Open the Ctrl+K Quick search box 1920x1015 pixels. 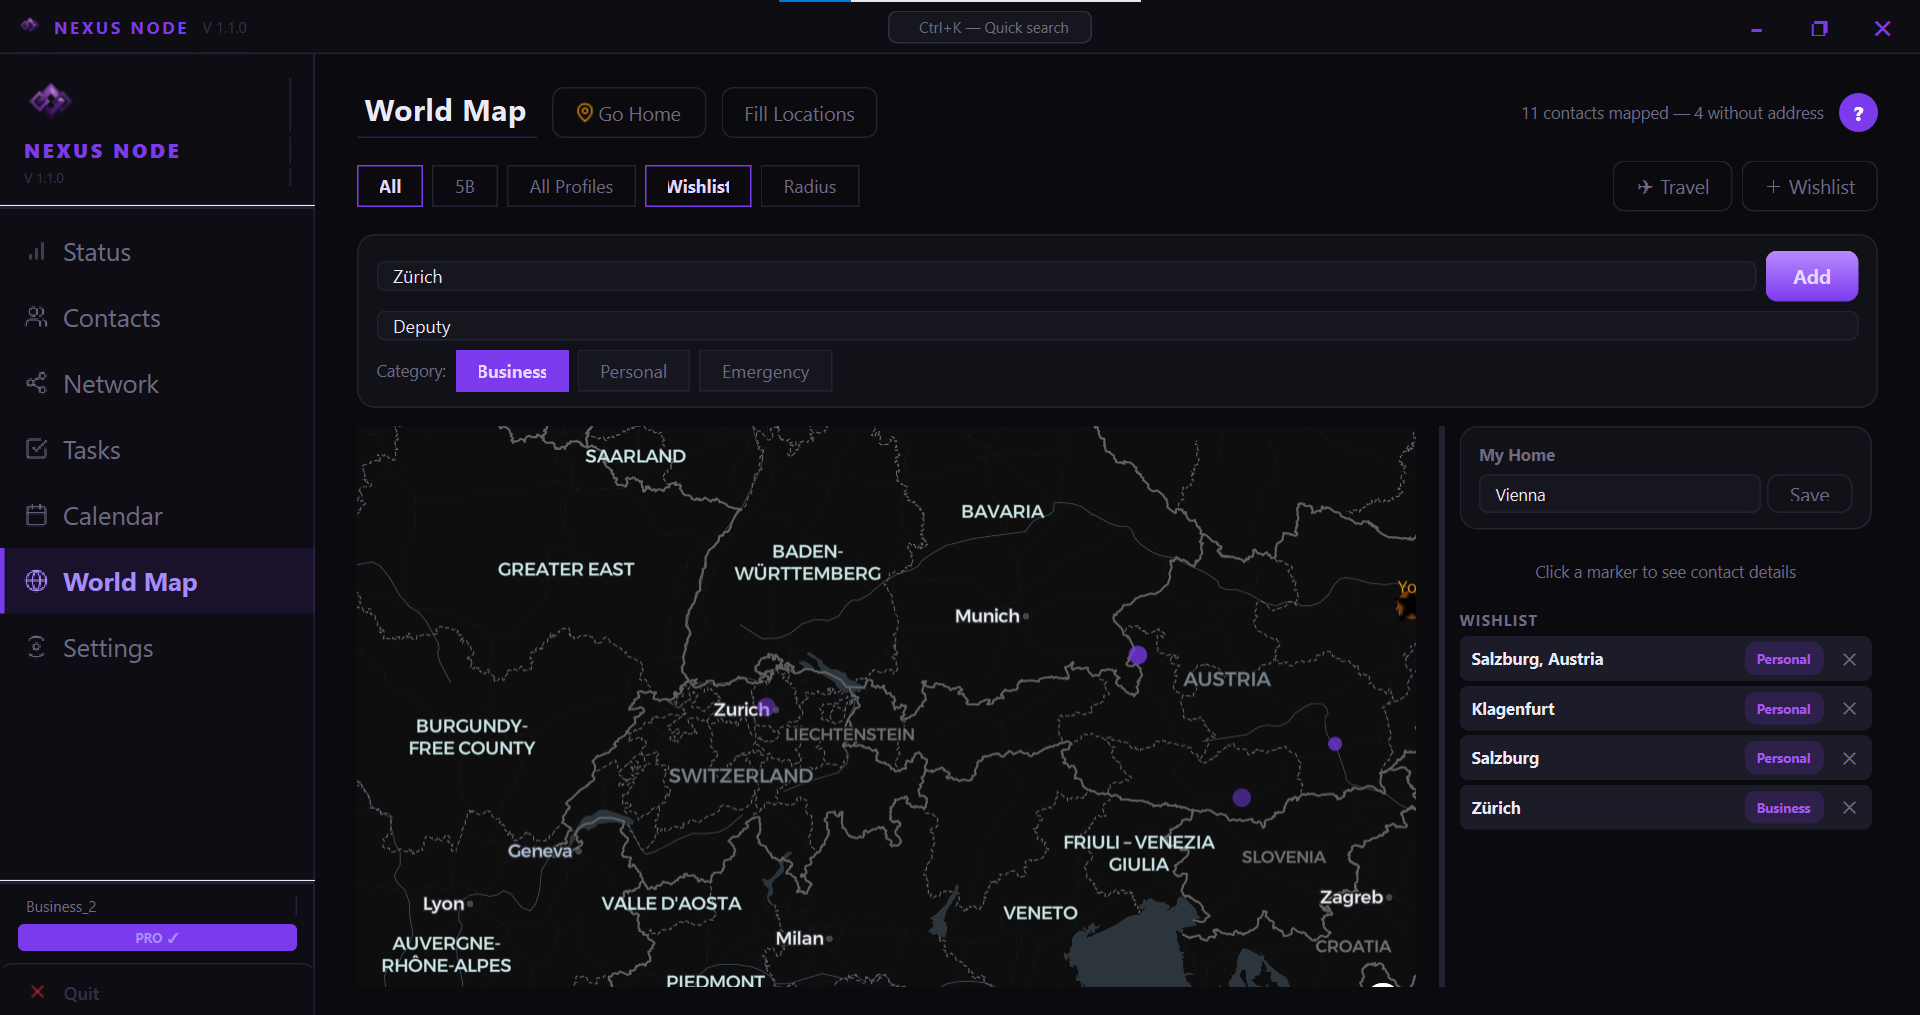[x=990, y=27]
